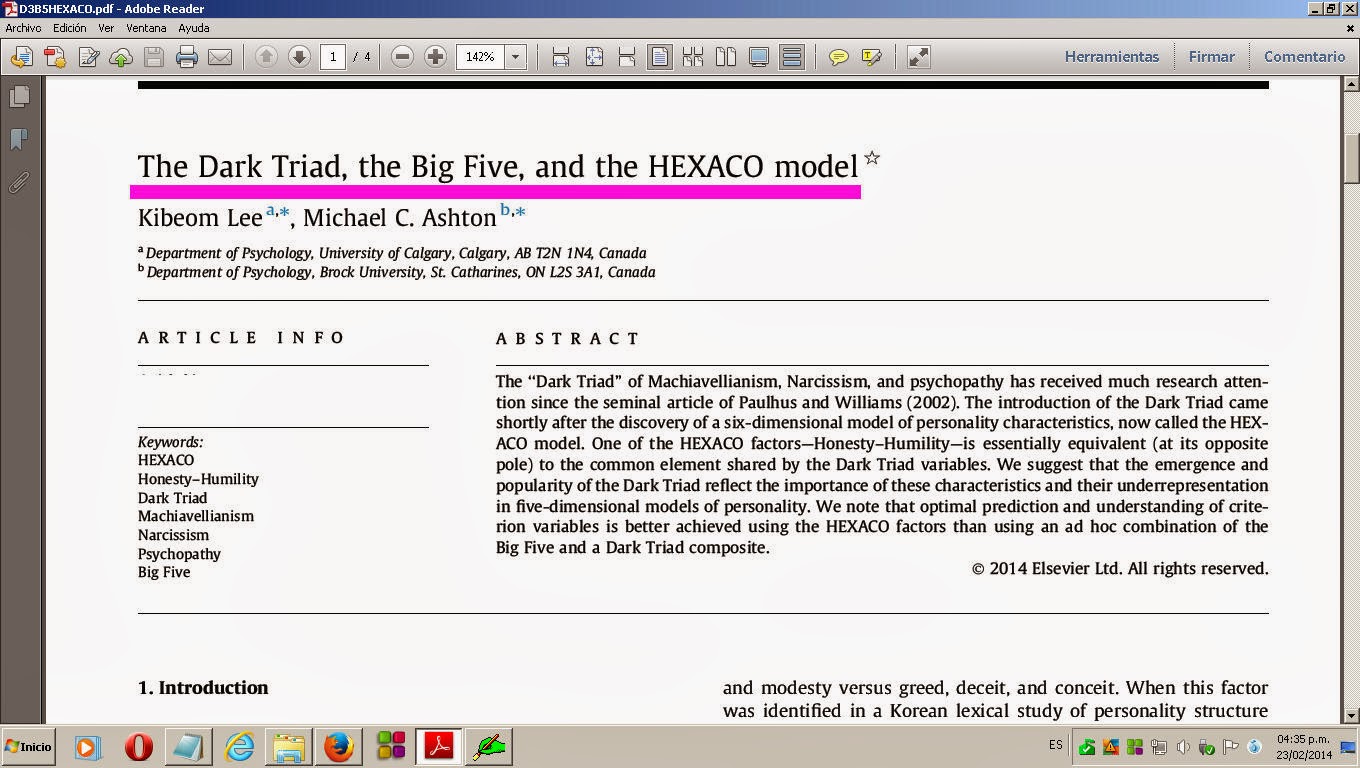Zoom out with the minus button
The height and width of the screenshot is (768, 1360).
[402, 57]
